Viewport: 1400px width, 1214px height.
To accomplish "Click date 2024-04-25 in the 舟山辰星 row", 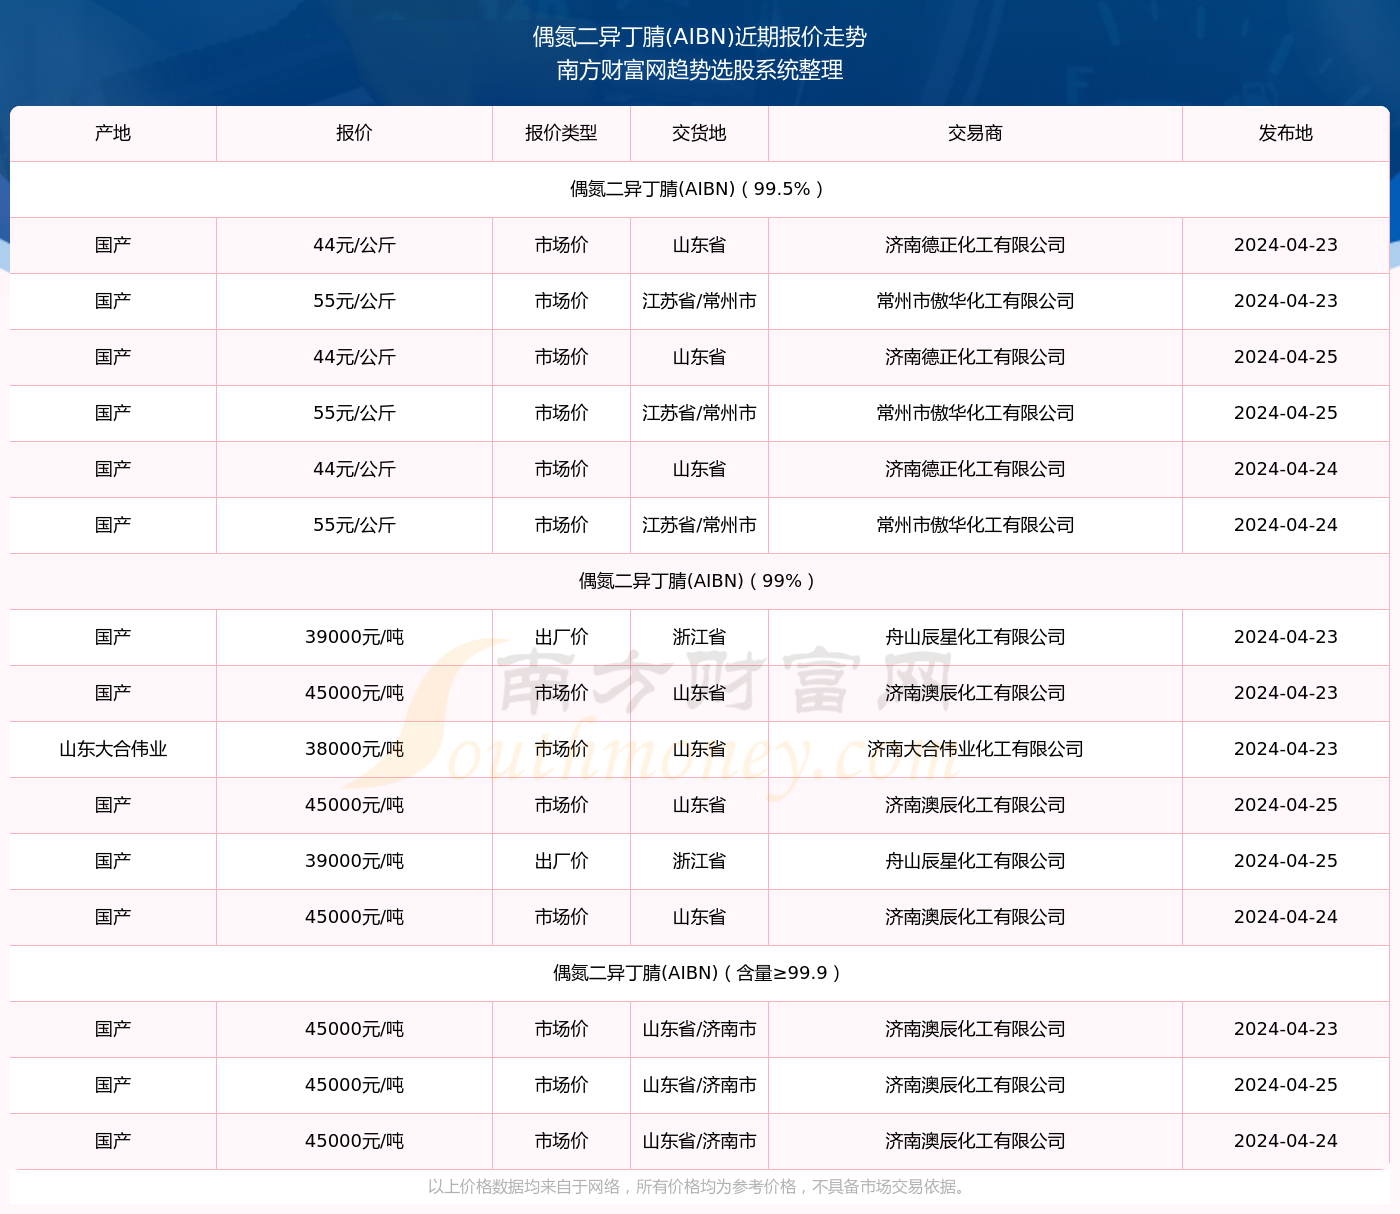I will 1286,861.
